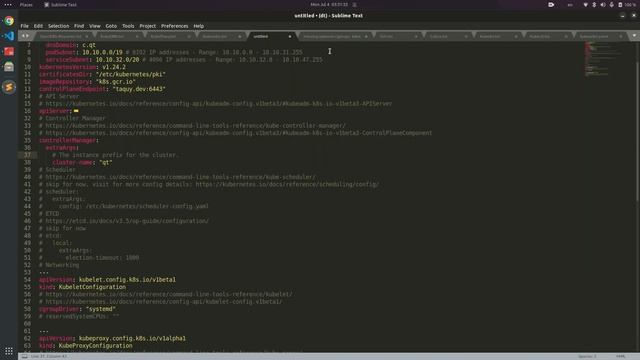Screen dimensions: 640x360
Task: Open the Find menu
Action: pyautogui.click(x=79, y=26)
